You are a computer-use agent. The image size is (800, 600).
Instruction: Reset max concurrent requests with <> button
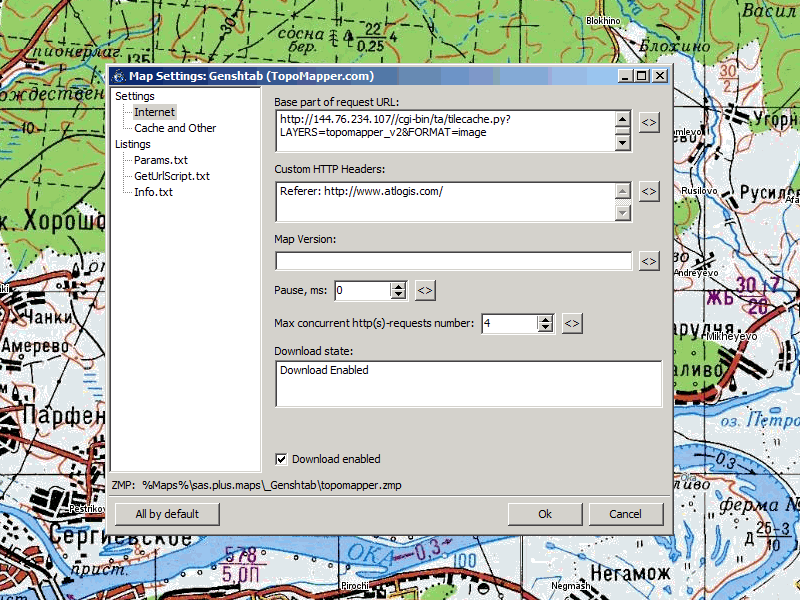572,324
